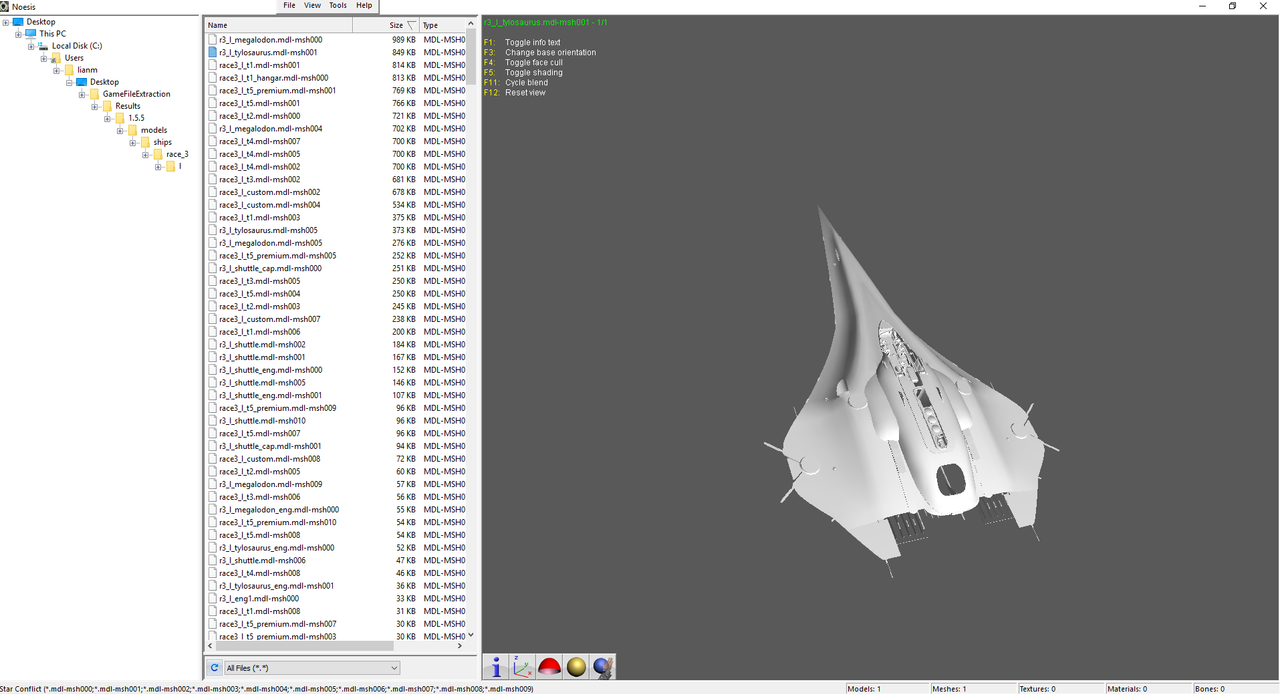1280x694 pixels.
Task: Click the blue sphere with hand icon
Action: (x=602, y=667)
